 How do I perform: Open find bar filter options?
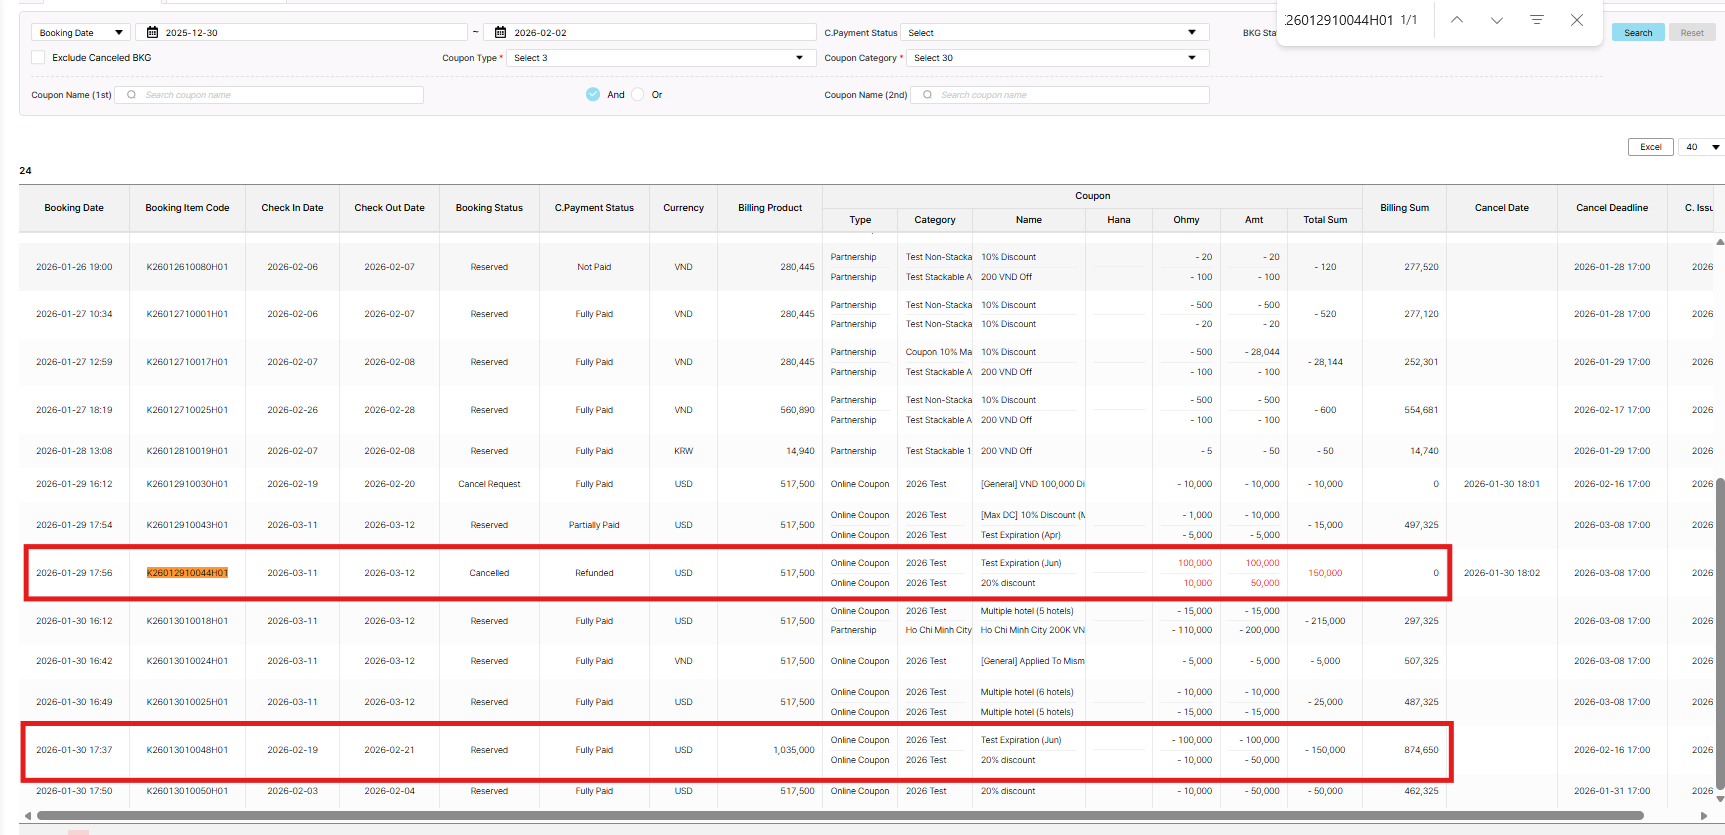(x=1537, y=20)
